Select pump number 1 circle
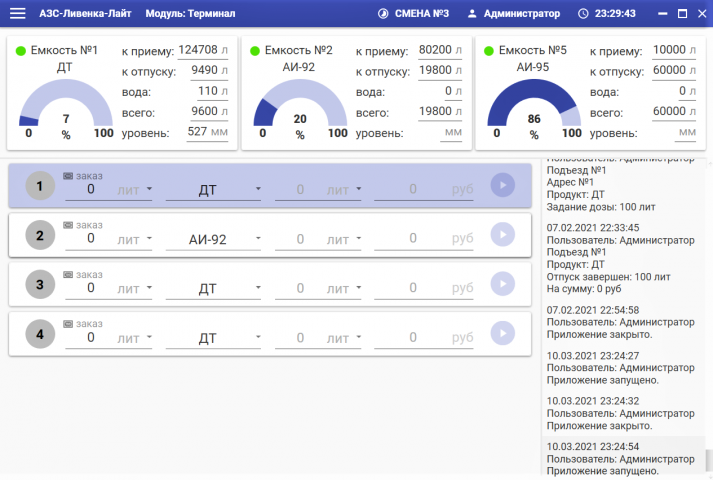713x480 pixels. [x=40, y=185]
